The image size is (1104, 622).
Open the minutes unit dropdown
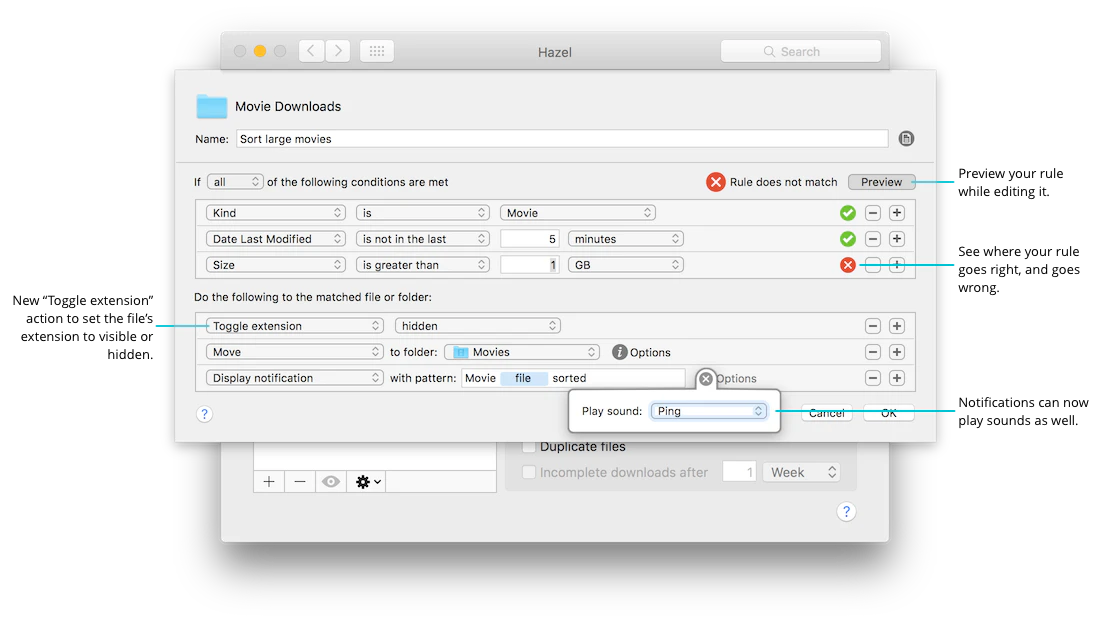pos(625,239)
